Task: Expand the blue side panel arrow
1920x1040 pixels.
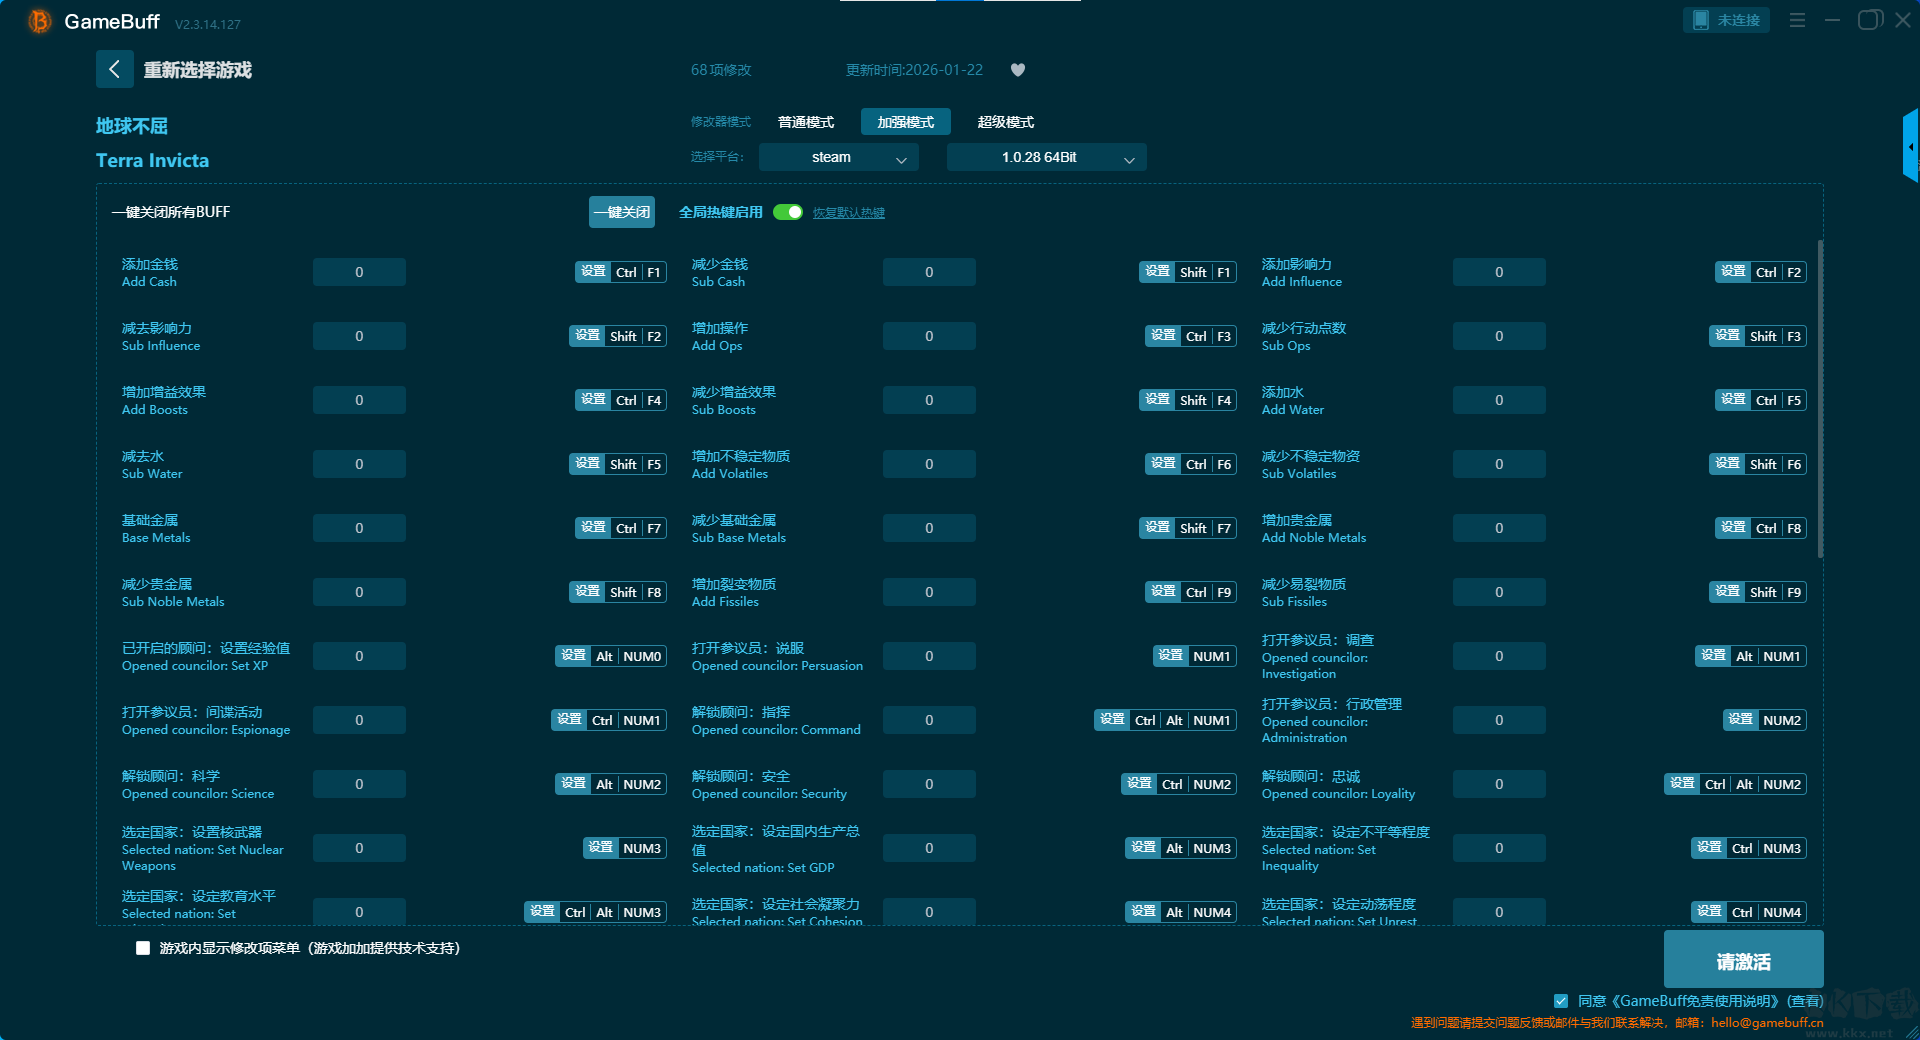Action: [x=1910, y=147]
